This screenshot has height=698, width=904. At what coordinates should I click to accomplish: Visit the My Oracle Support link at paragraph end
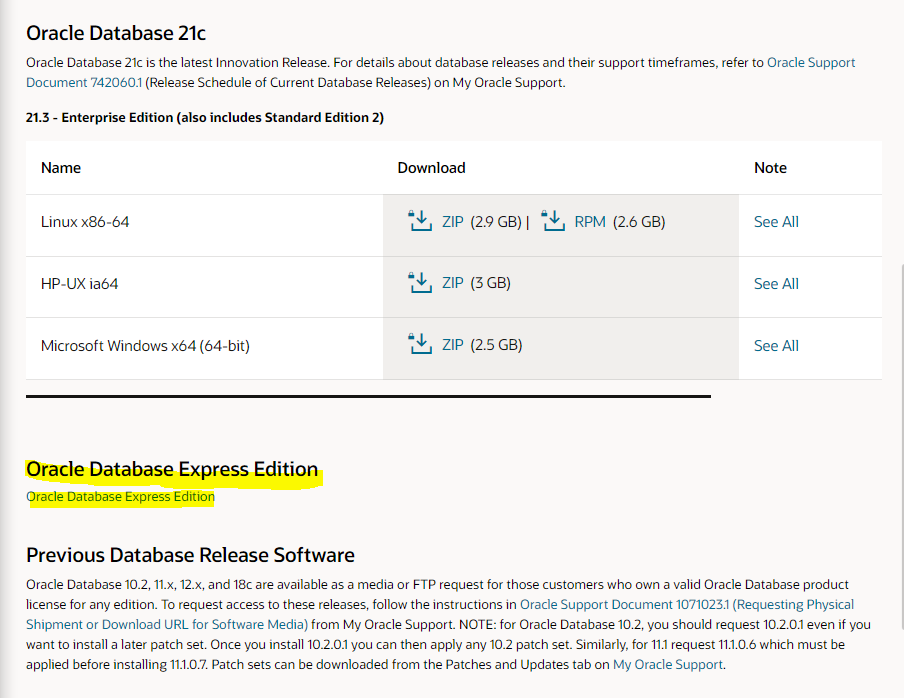668,665
